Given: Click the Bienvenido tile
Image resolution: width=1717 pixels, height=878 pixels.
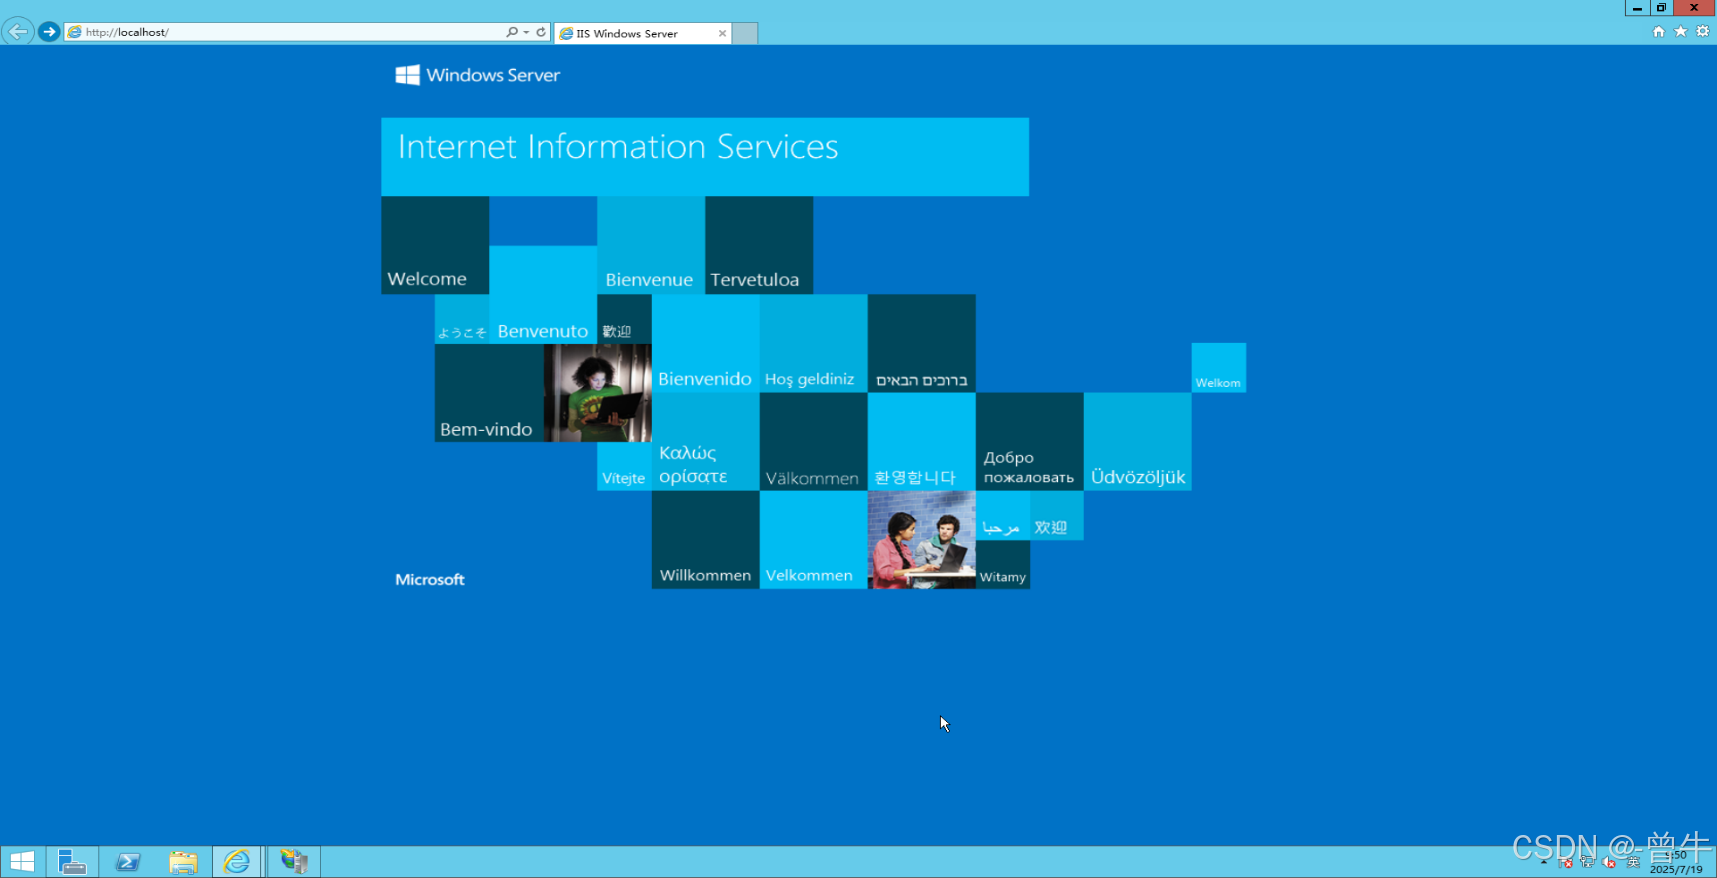Looking at the screenshot, I should point(706,343).
